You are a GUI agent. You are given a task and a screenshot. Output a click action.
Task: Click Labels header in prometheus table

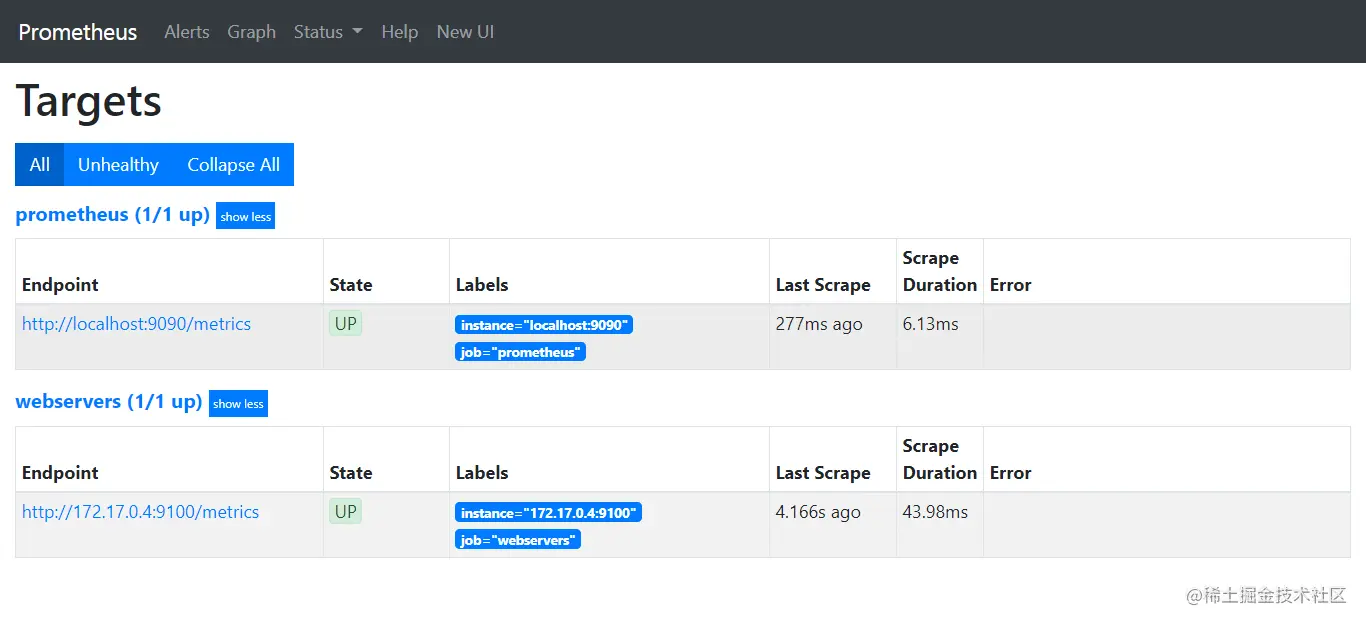pyautogui.click(x=482, y=285)
